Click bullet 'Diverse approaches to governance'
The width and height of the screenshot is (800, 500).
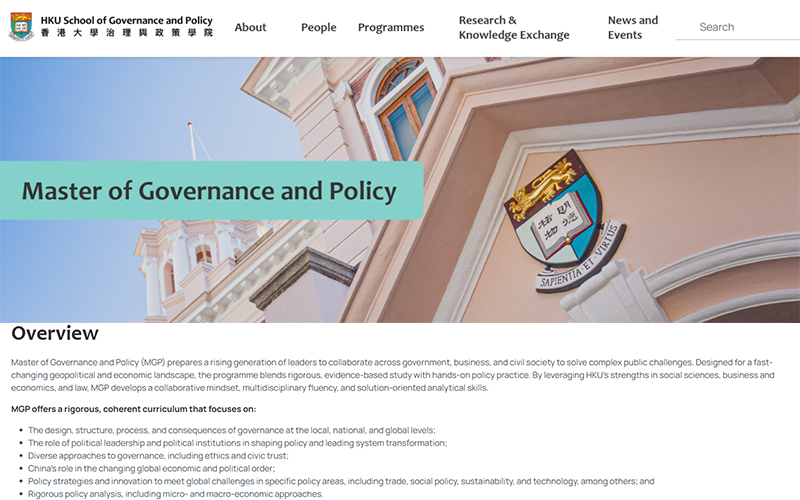[158, 456]
